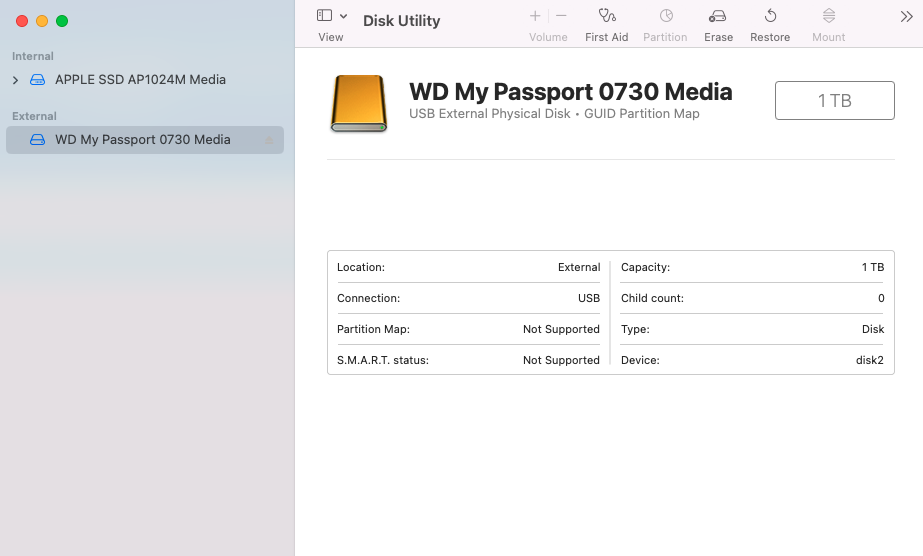Open the Partition tool
Screen dimensions: 923x556
click(665, 25)
